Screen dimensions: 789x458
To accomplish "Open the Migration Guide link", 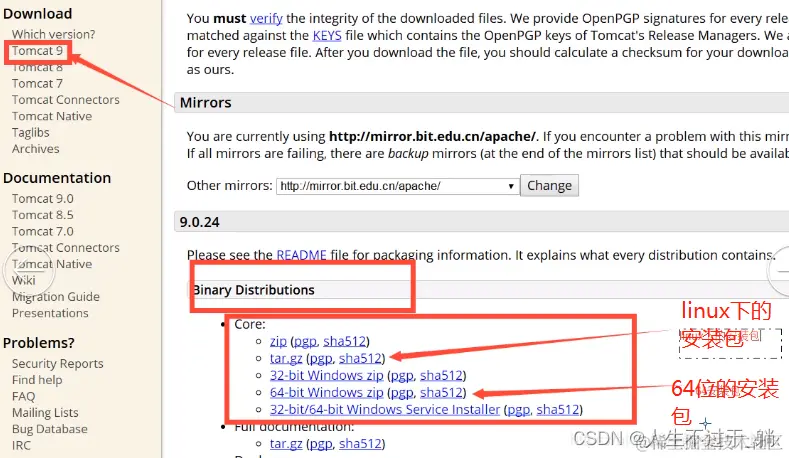I will coord(56,297).
